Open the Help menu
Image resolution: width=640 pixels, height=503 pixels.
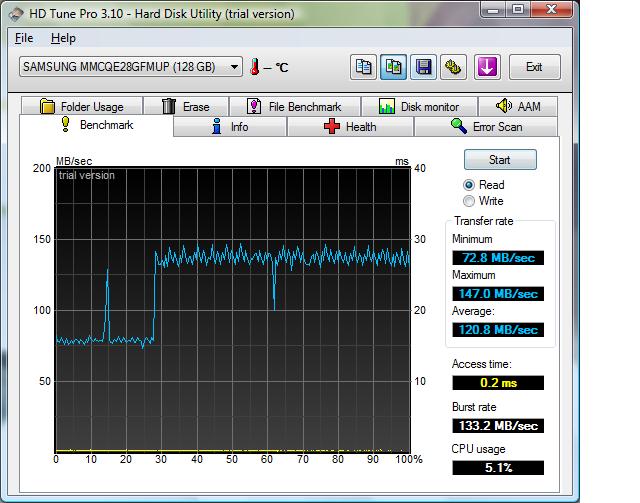point(63,38)
